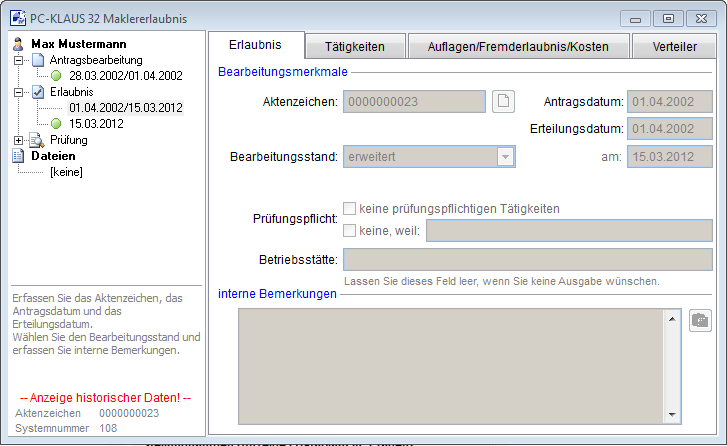The width and height of the screenshot is (727, 446).
Task: Tick the 'keine, weil:' checkbox
Action: click(350, 231)
